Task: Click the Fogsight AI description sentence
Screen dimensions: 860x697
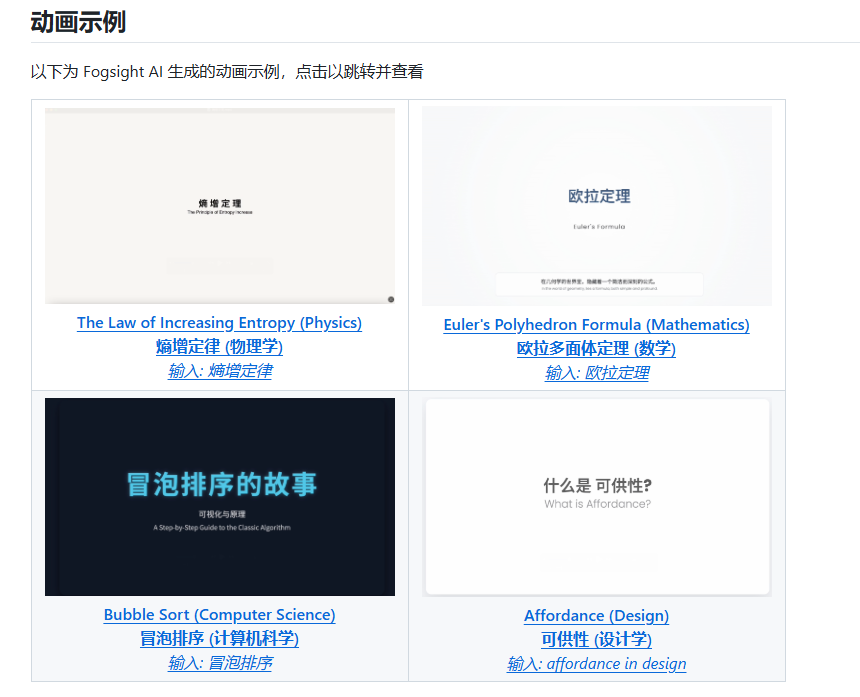Action: tap(227, 72)
